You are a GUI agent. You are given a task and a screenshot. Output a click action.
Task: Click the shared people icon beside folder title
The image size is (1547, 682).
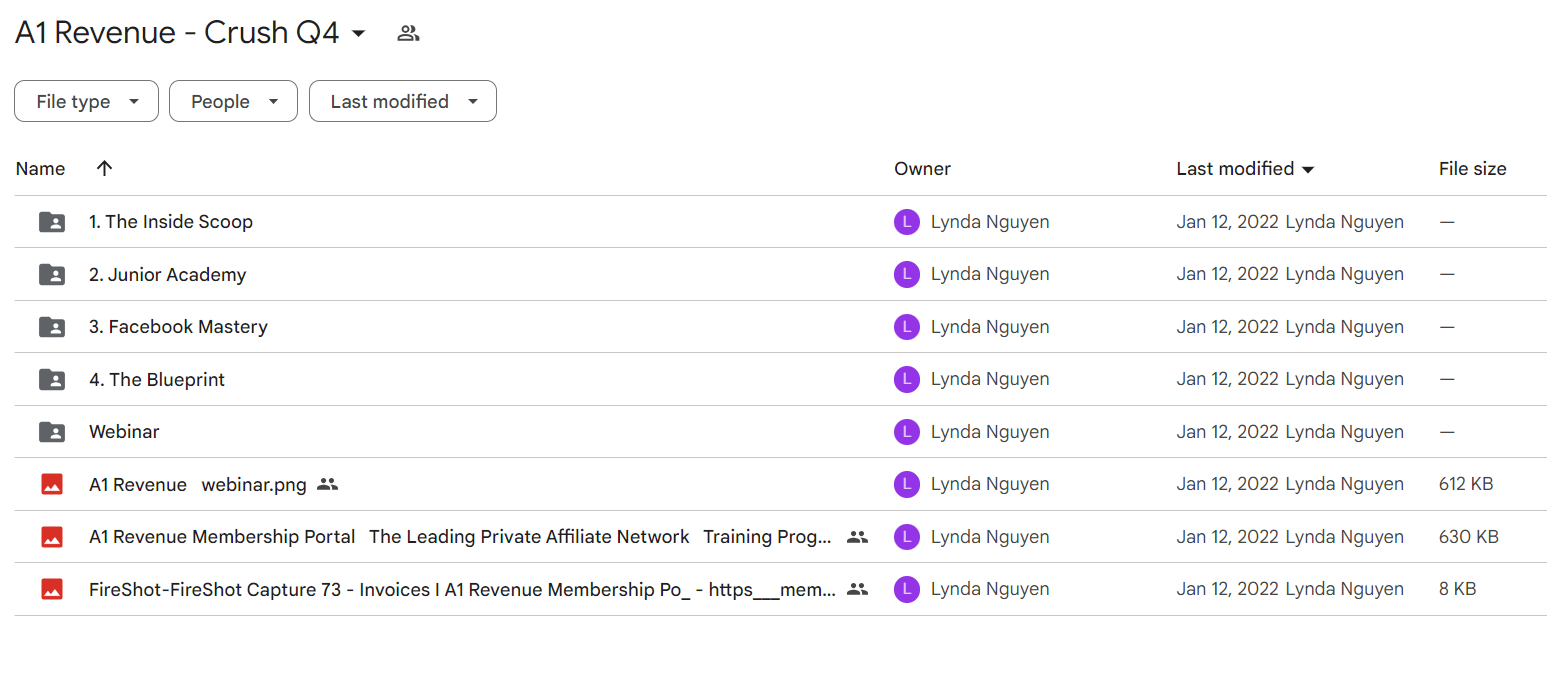[x=408, y=33]
